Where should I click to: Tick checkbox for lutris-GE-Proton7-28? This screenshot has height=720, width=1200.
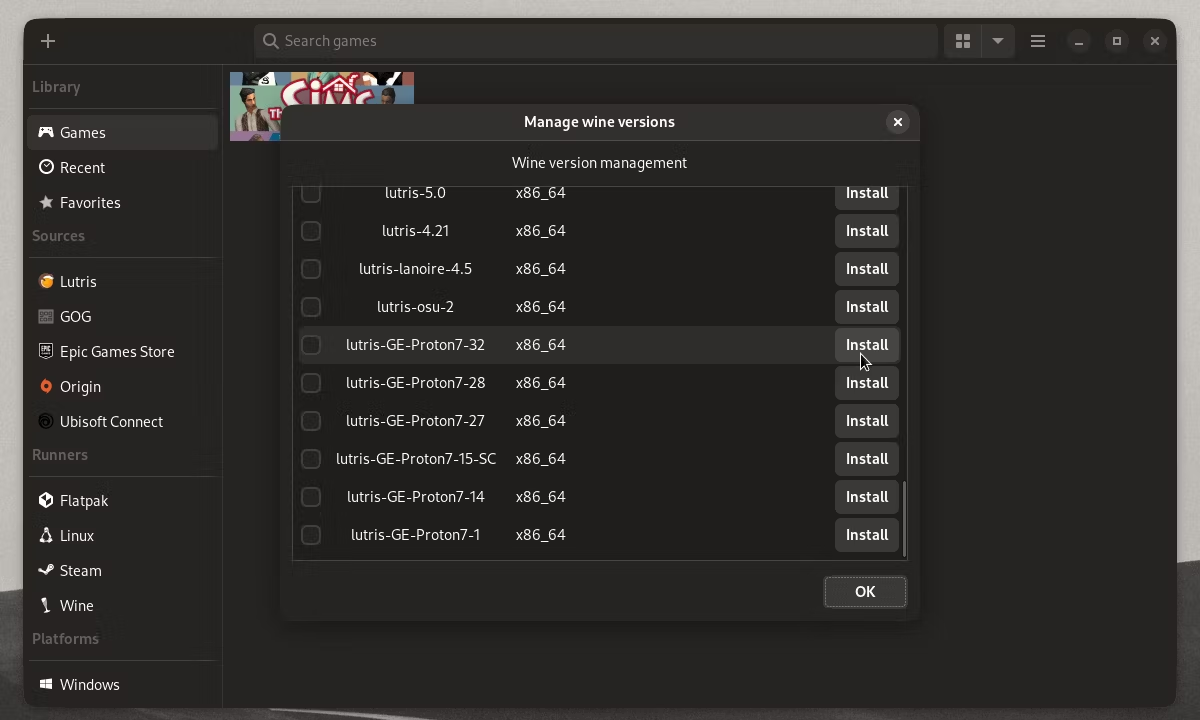coord(311,383)
